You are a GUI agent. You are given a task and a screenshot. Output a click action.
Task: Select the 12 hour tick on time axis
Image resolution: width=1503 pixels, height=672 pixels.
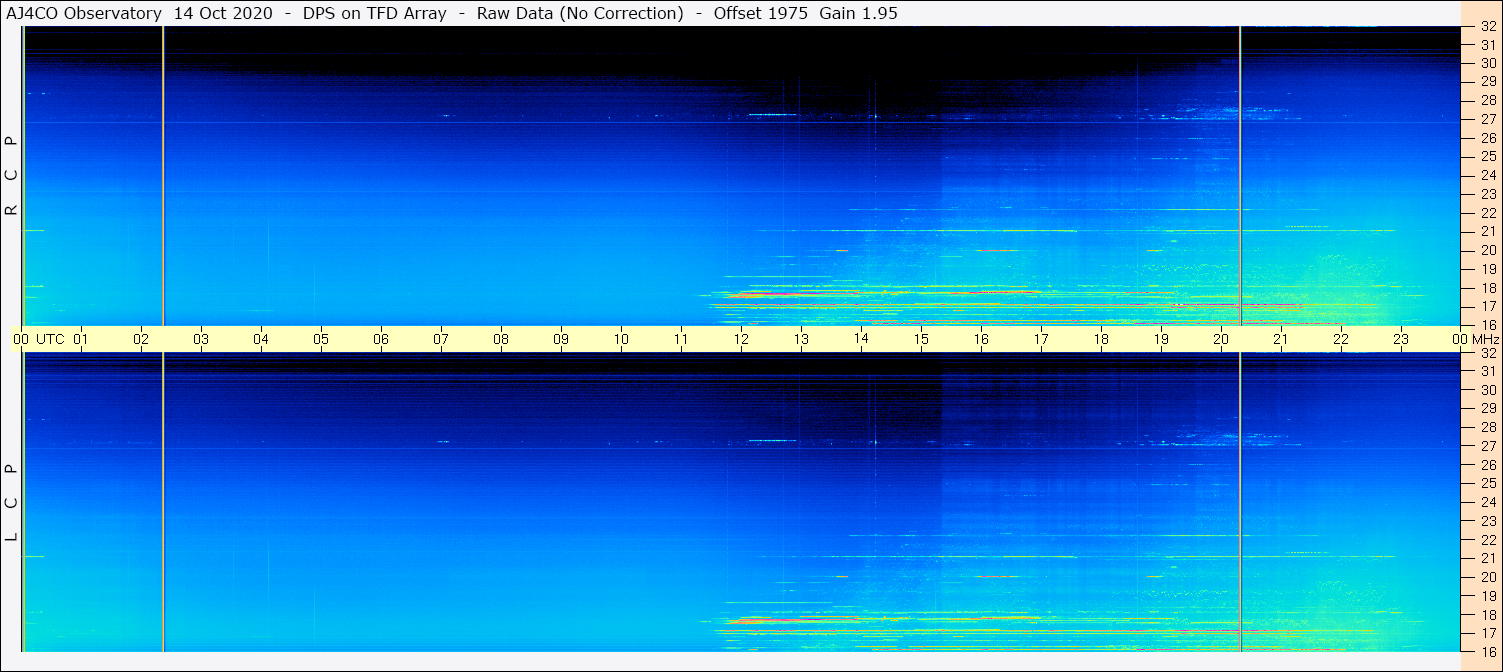click(741, 339)
